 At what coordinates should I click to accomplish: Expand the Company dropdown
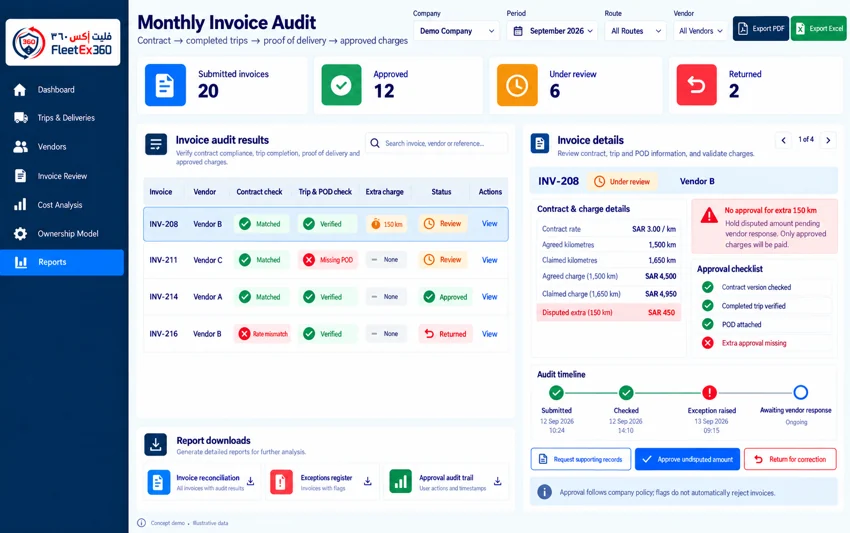456,31
